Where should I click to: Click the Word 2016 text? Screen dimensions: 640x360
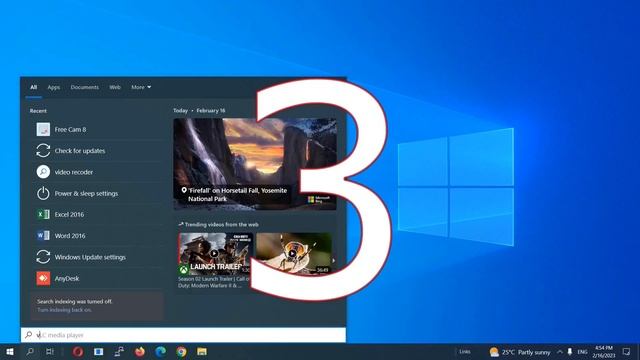tap(70, 236)
